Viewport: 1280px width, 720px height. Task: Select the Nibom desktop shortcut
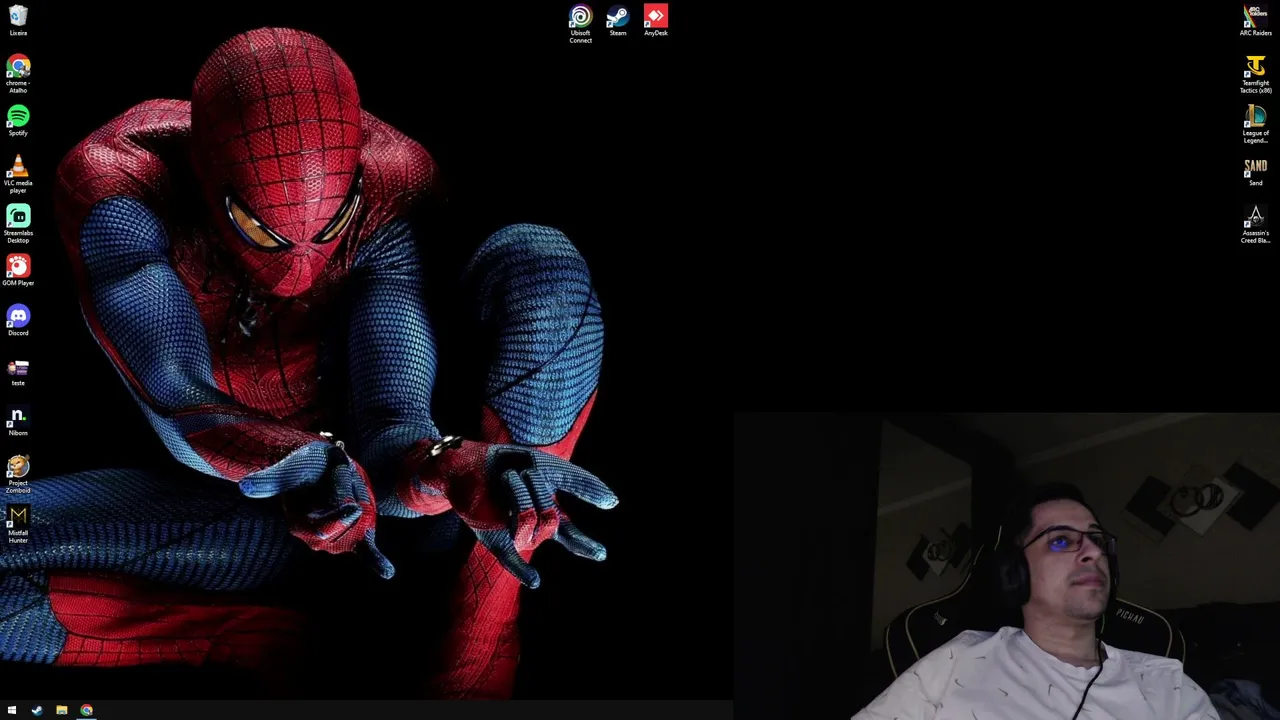tap(18, 421)
